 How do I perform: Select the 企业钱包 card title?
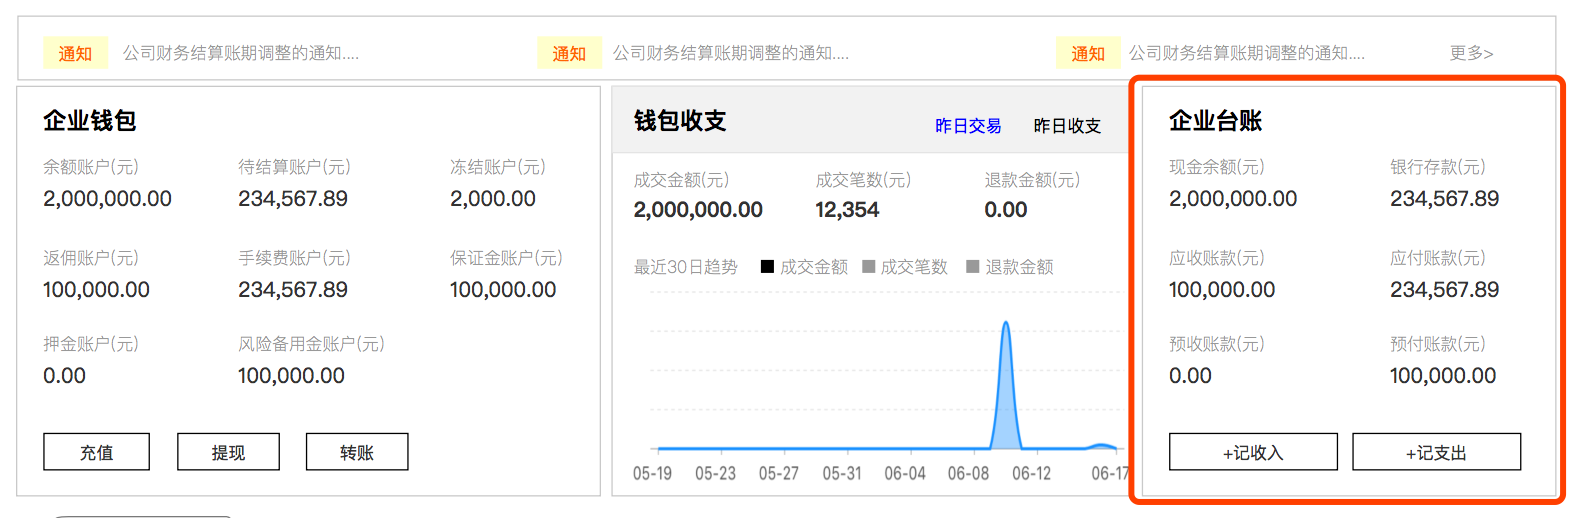tap(90, 121)
